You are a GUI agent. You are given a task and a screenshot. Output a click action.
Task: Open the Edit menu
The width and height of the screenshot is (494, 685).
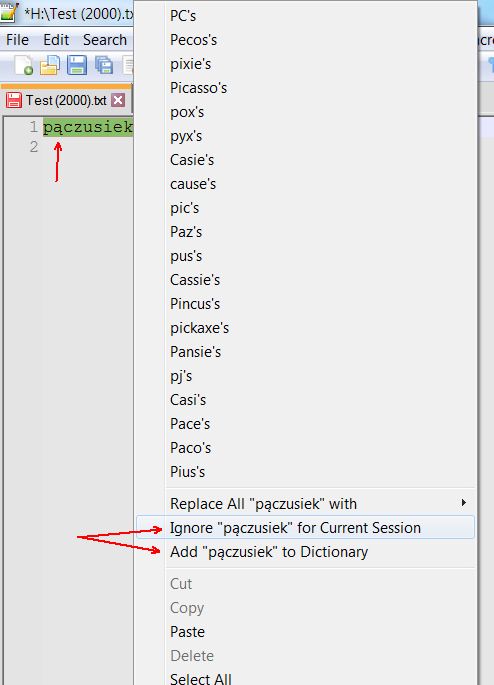(56, 40)
